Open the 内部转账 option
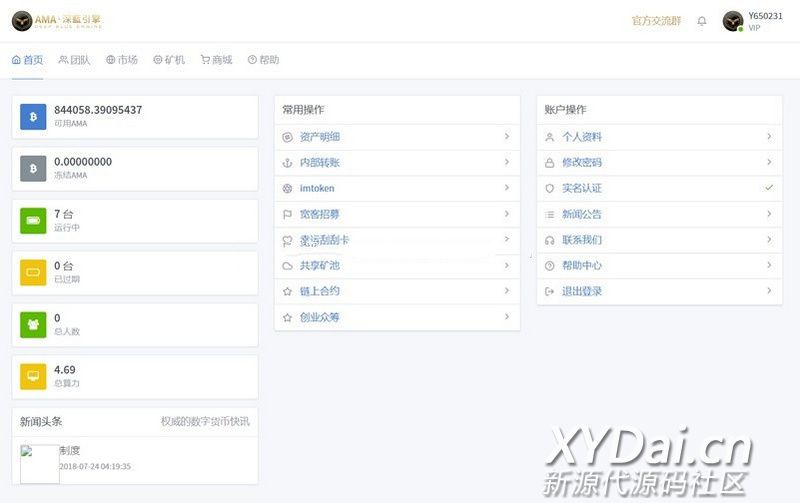The height and width of the screenshot is (503, 800). coord(319,162)
